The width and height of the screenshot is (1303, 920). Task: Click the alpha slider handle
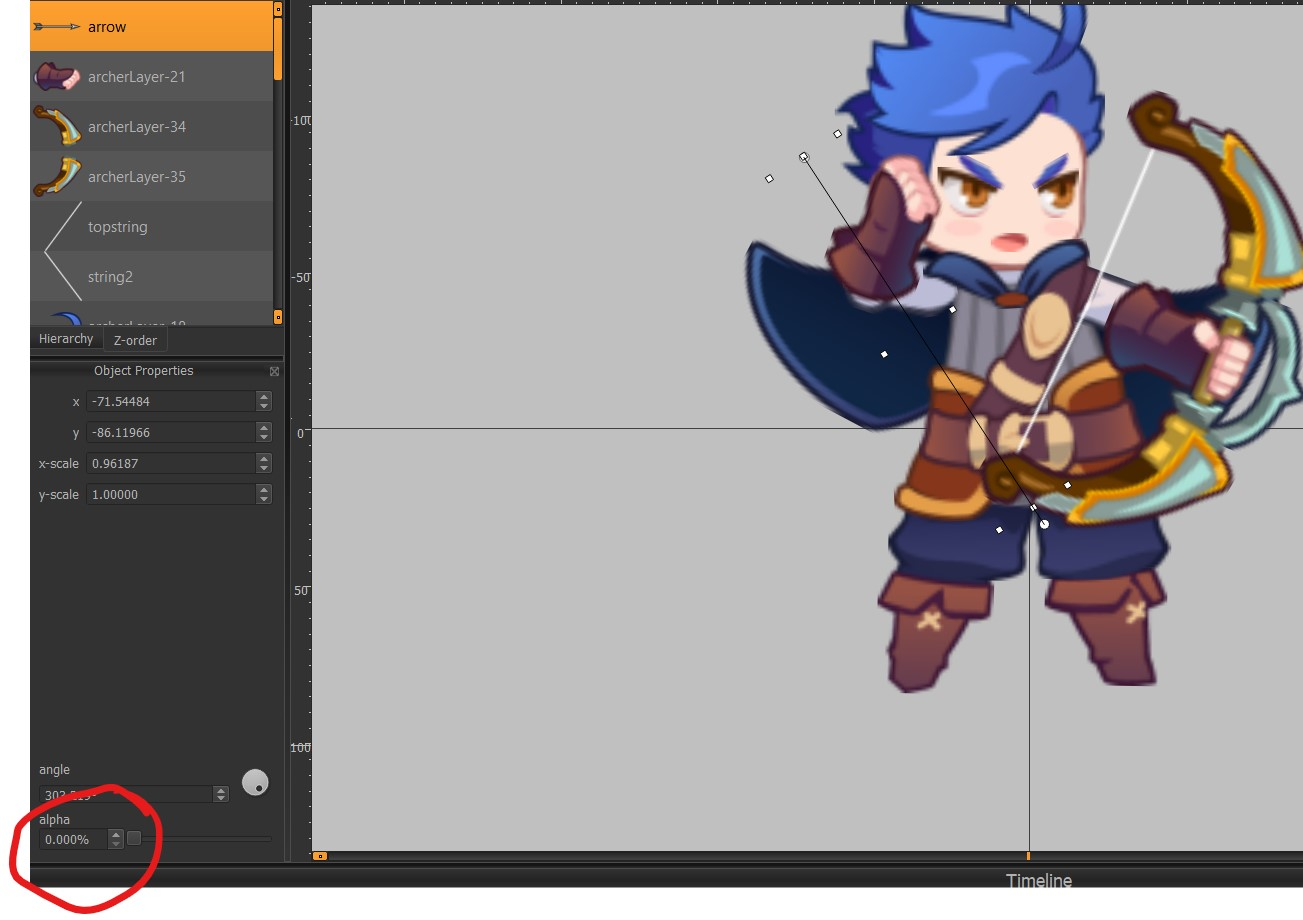tap(134, 838)
